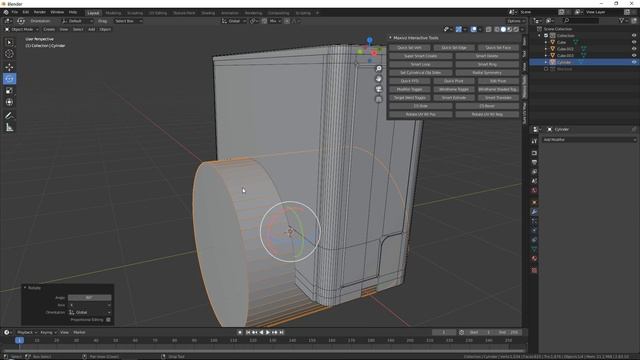Click the outliner search field
The width and height of the screenshot is (640, 360).
point(582,20)
